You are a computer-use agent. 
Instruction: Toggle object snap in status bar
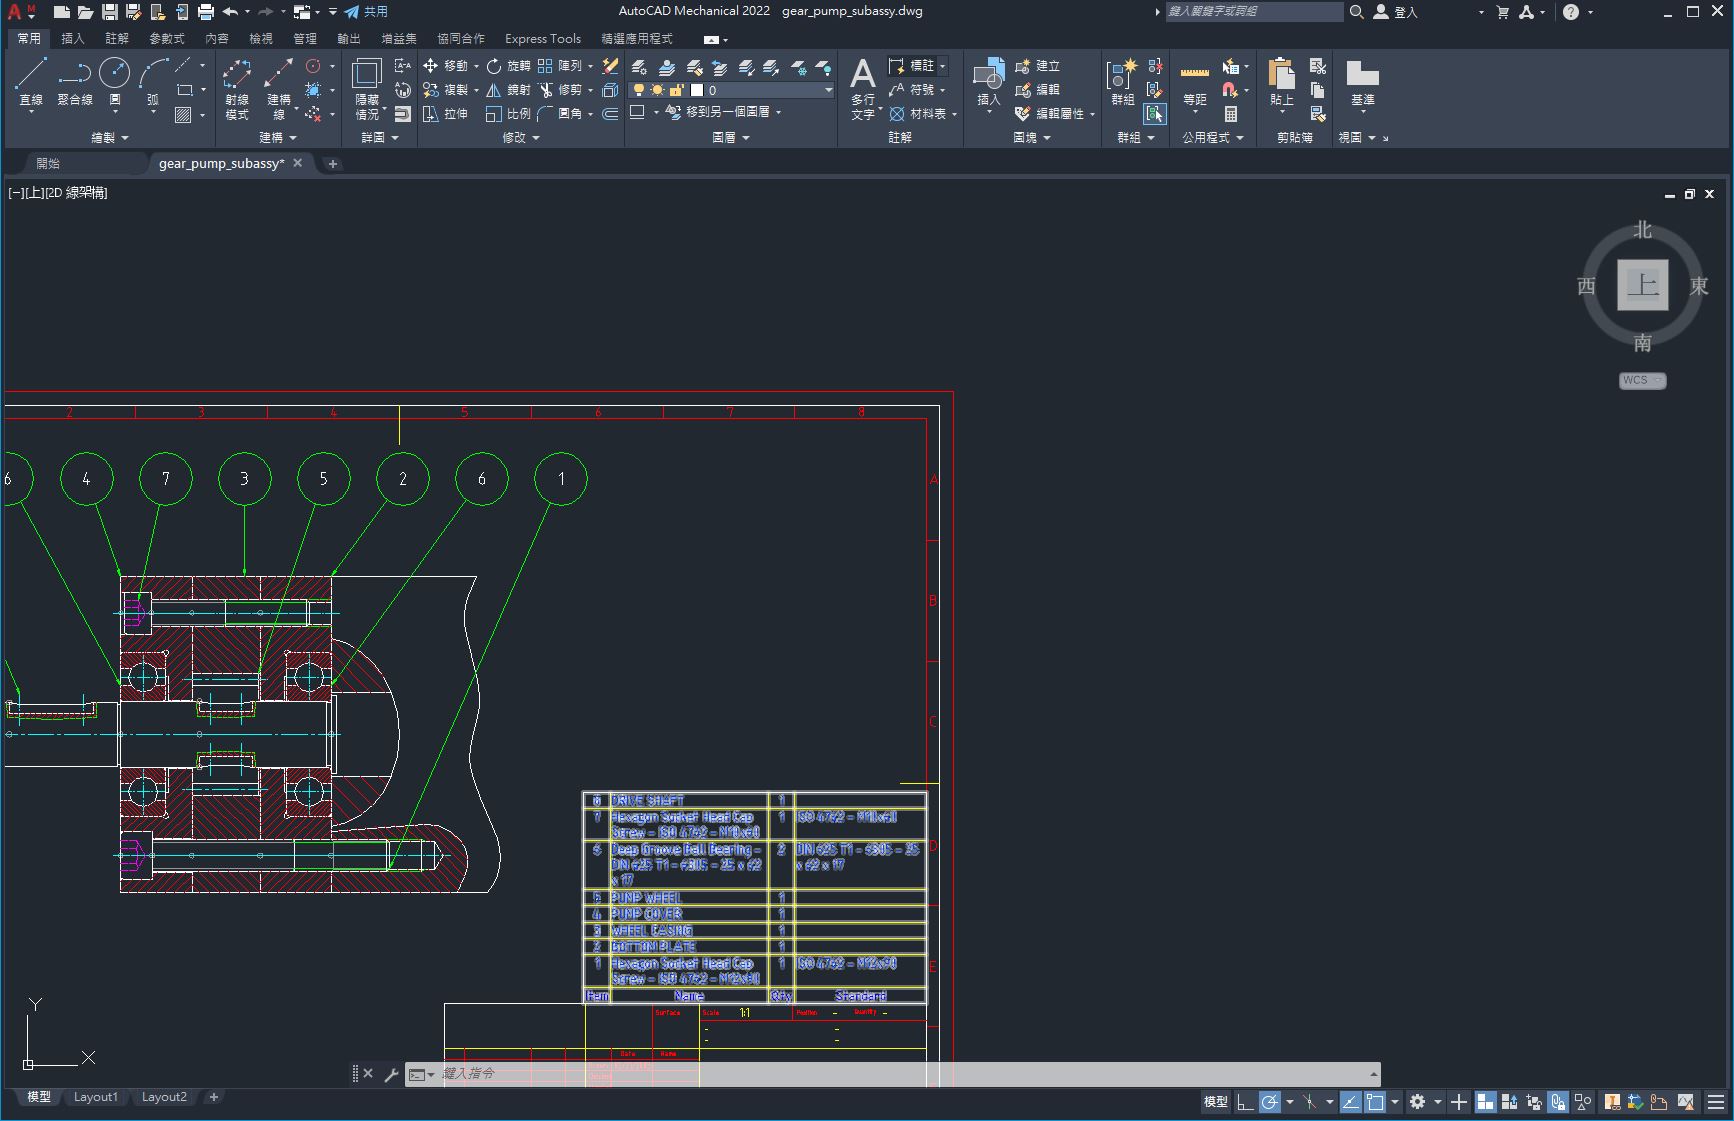1375,1102
